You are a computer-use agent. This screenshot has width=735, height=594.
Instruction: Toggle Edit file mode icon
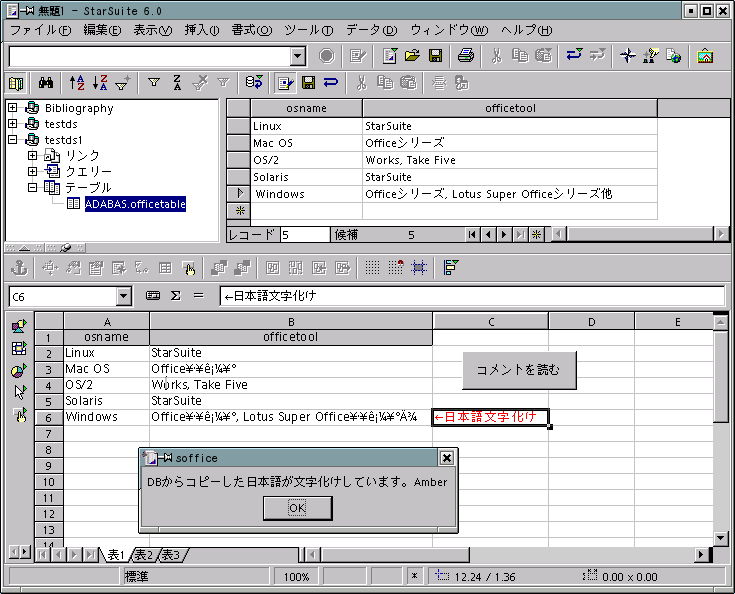tap(358, 56)
